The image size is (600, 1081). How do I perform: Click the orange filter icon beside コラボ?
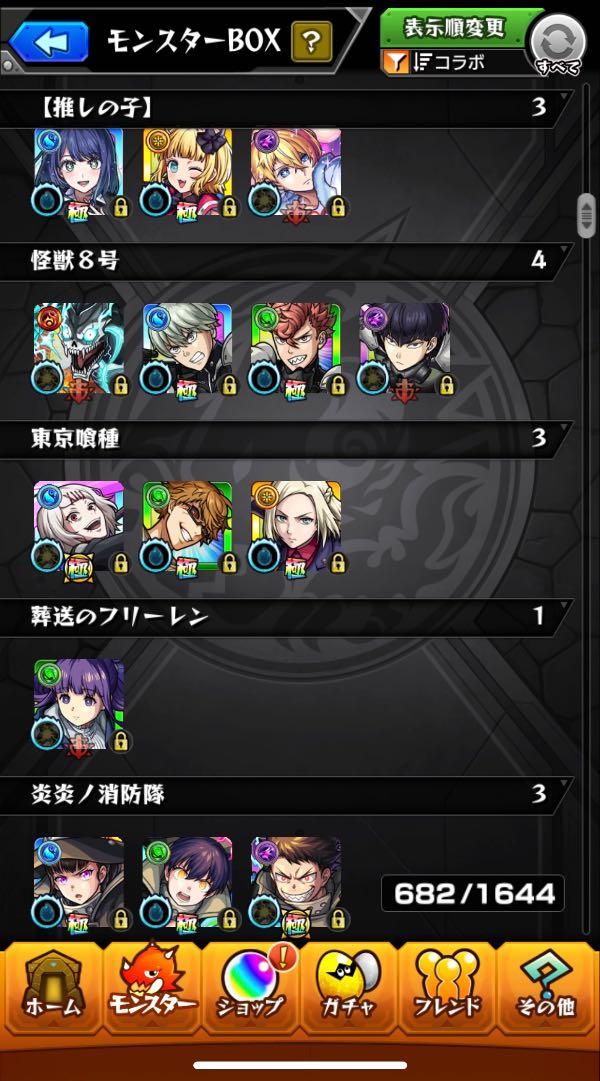coord(396,63)
